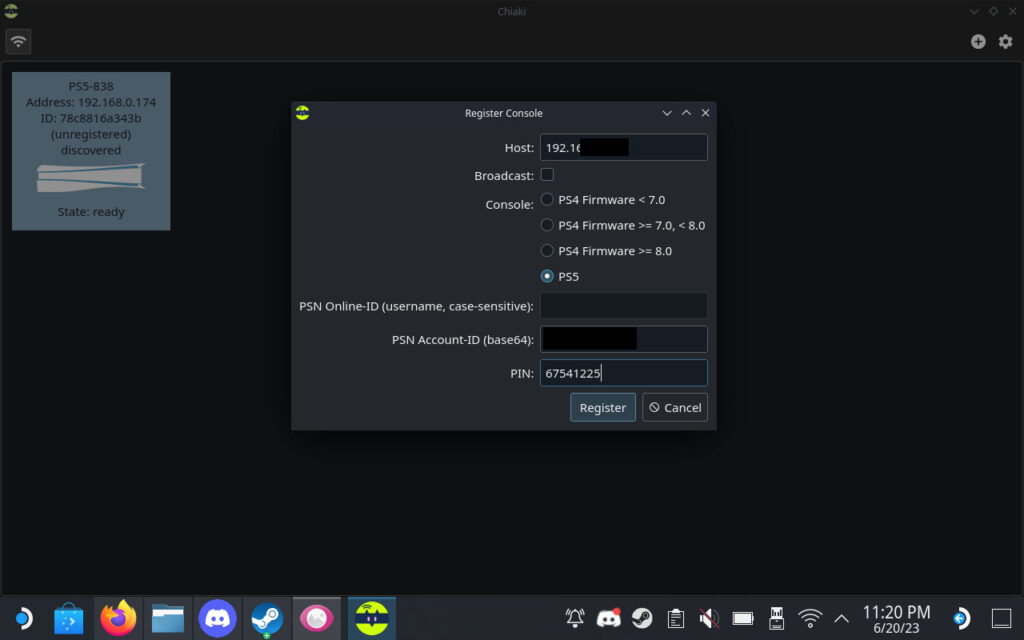
Task: Open the application launcher in taskbar
Action: point(23,618)
